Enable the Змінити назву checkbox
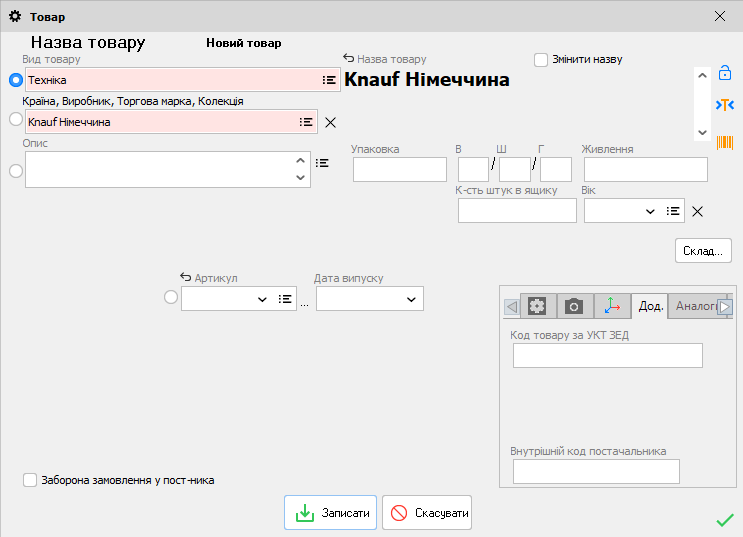 point(541,60)
